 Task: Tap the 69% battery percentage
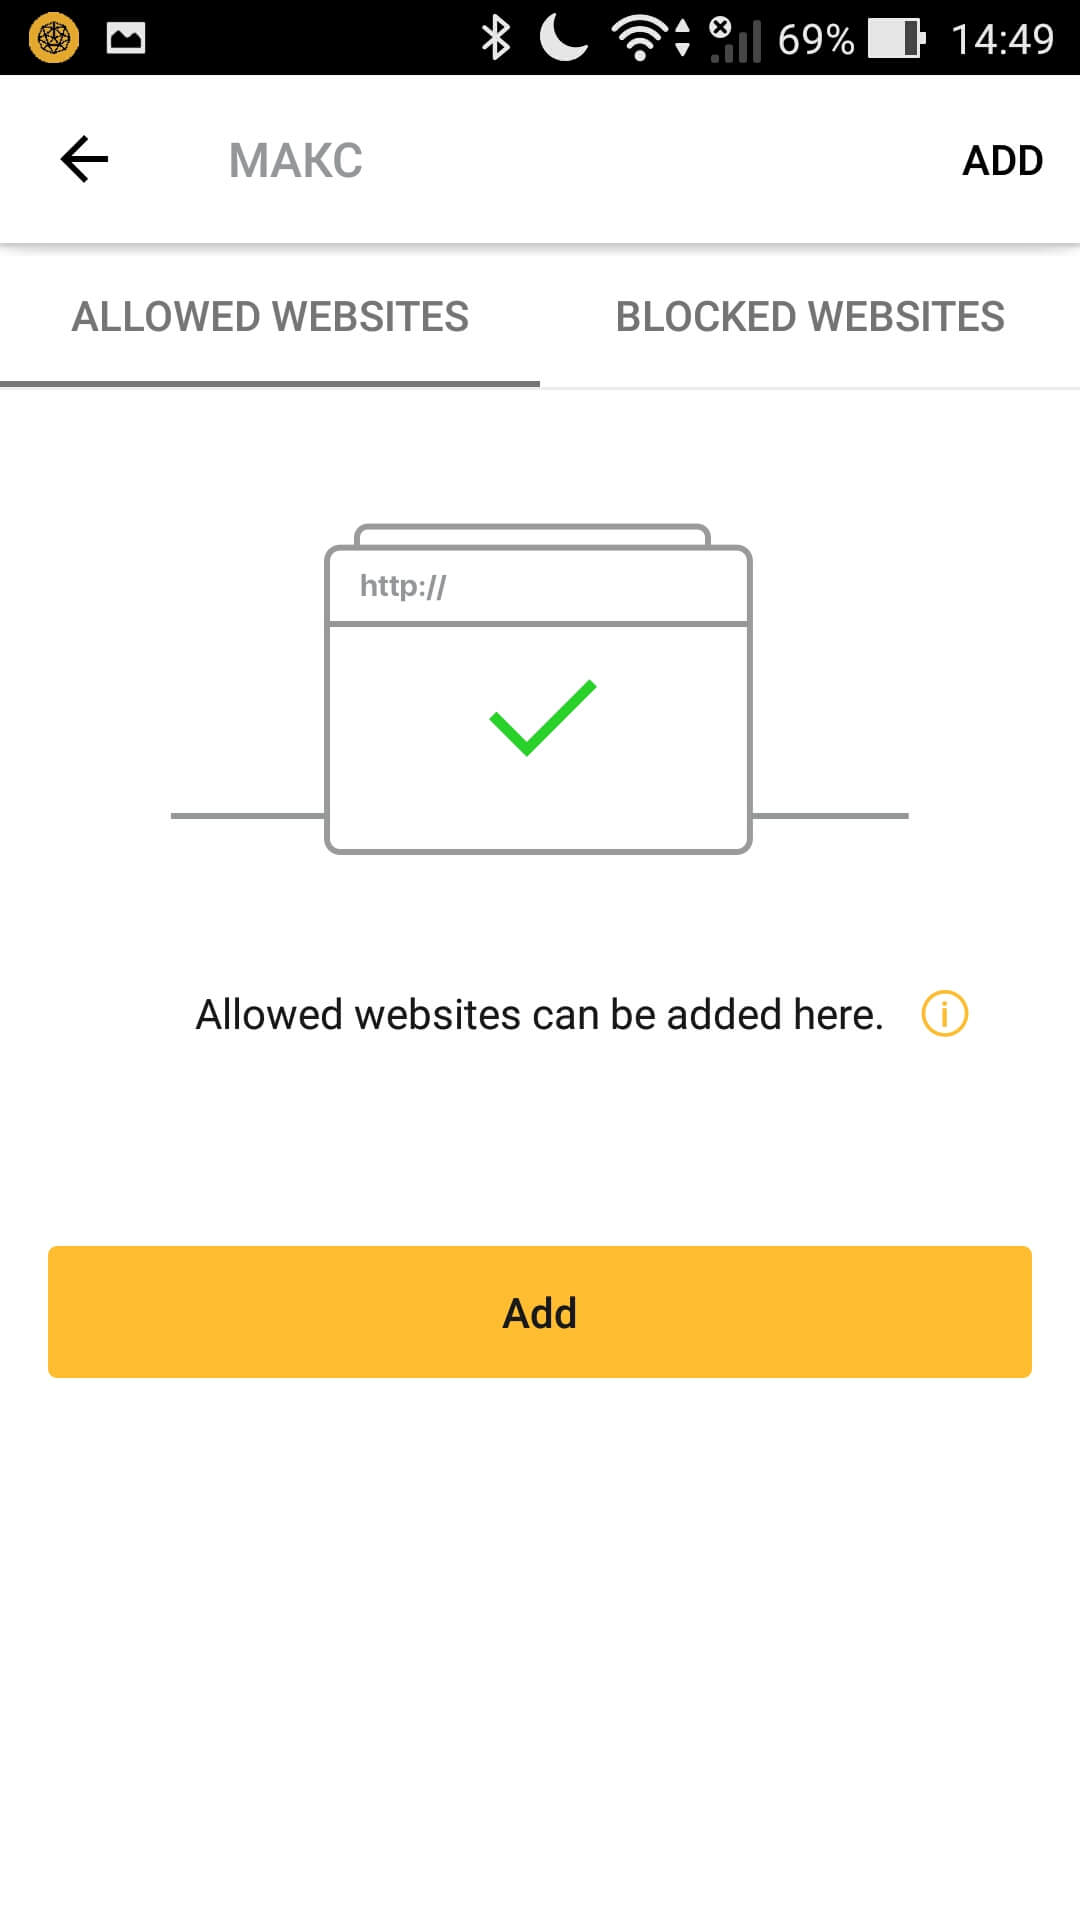point(816,39)
